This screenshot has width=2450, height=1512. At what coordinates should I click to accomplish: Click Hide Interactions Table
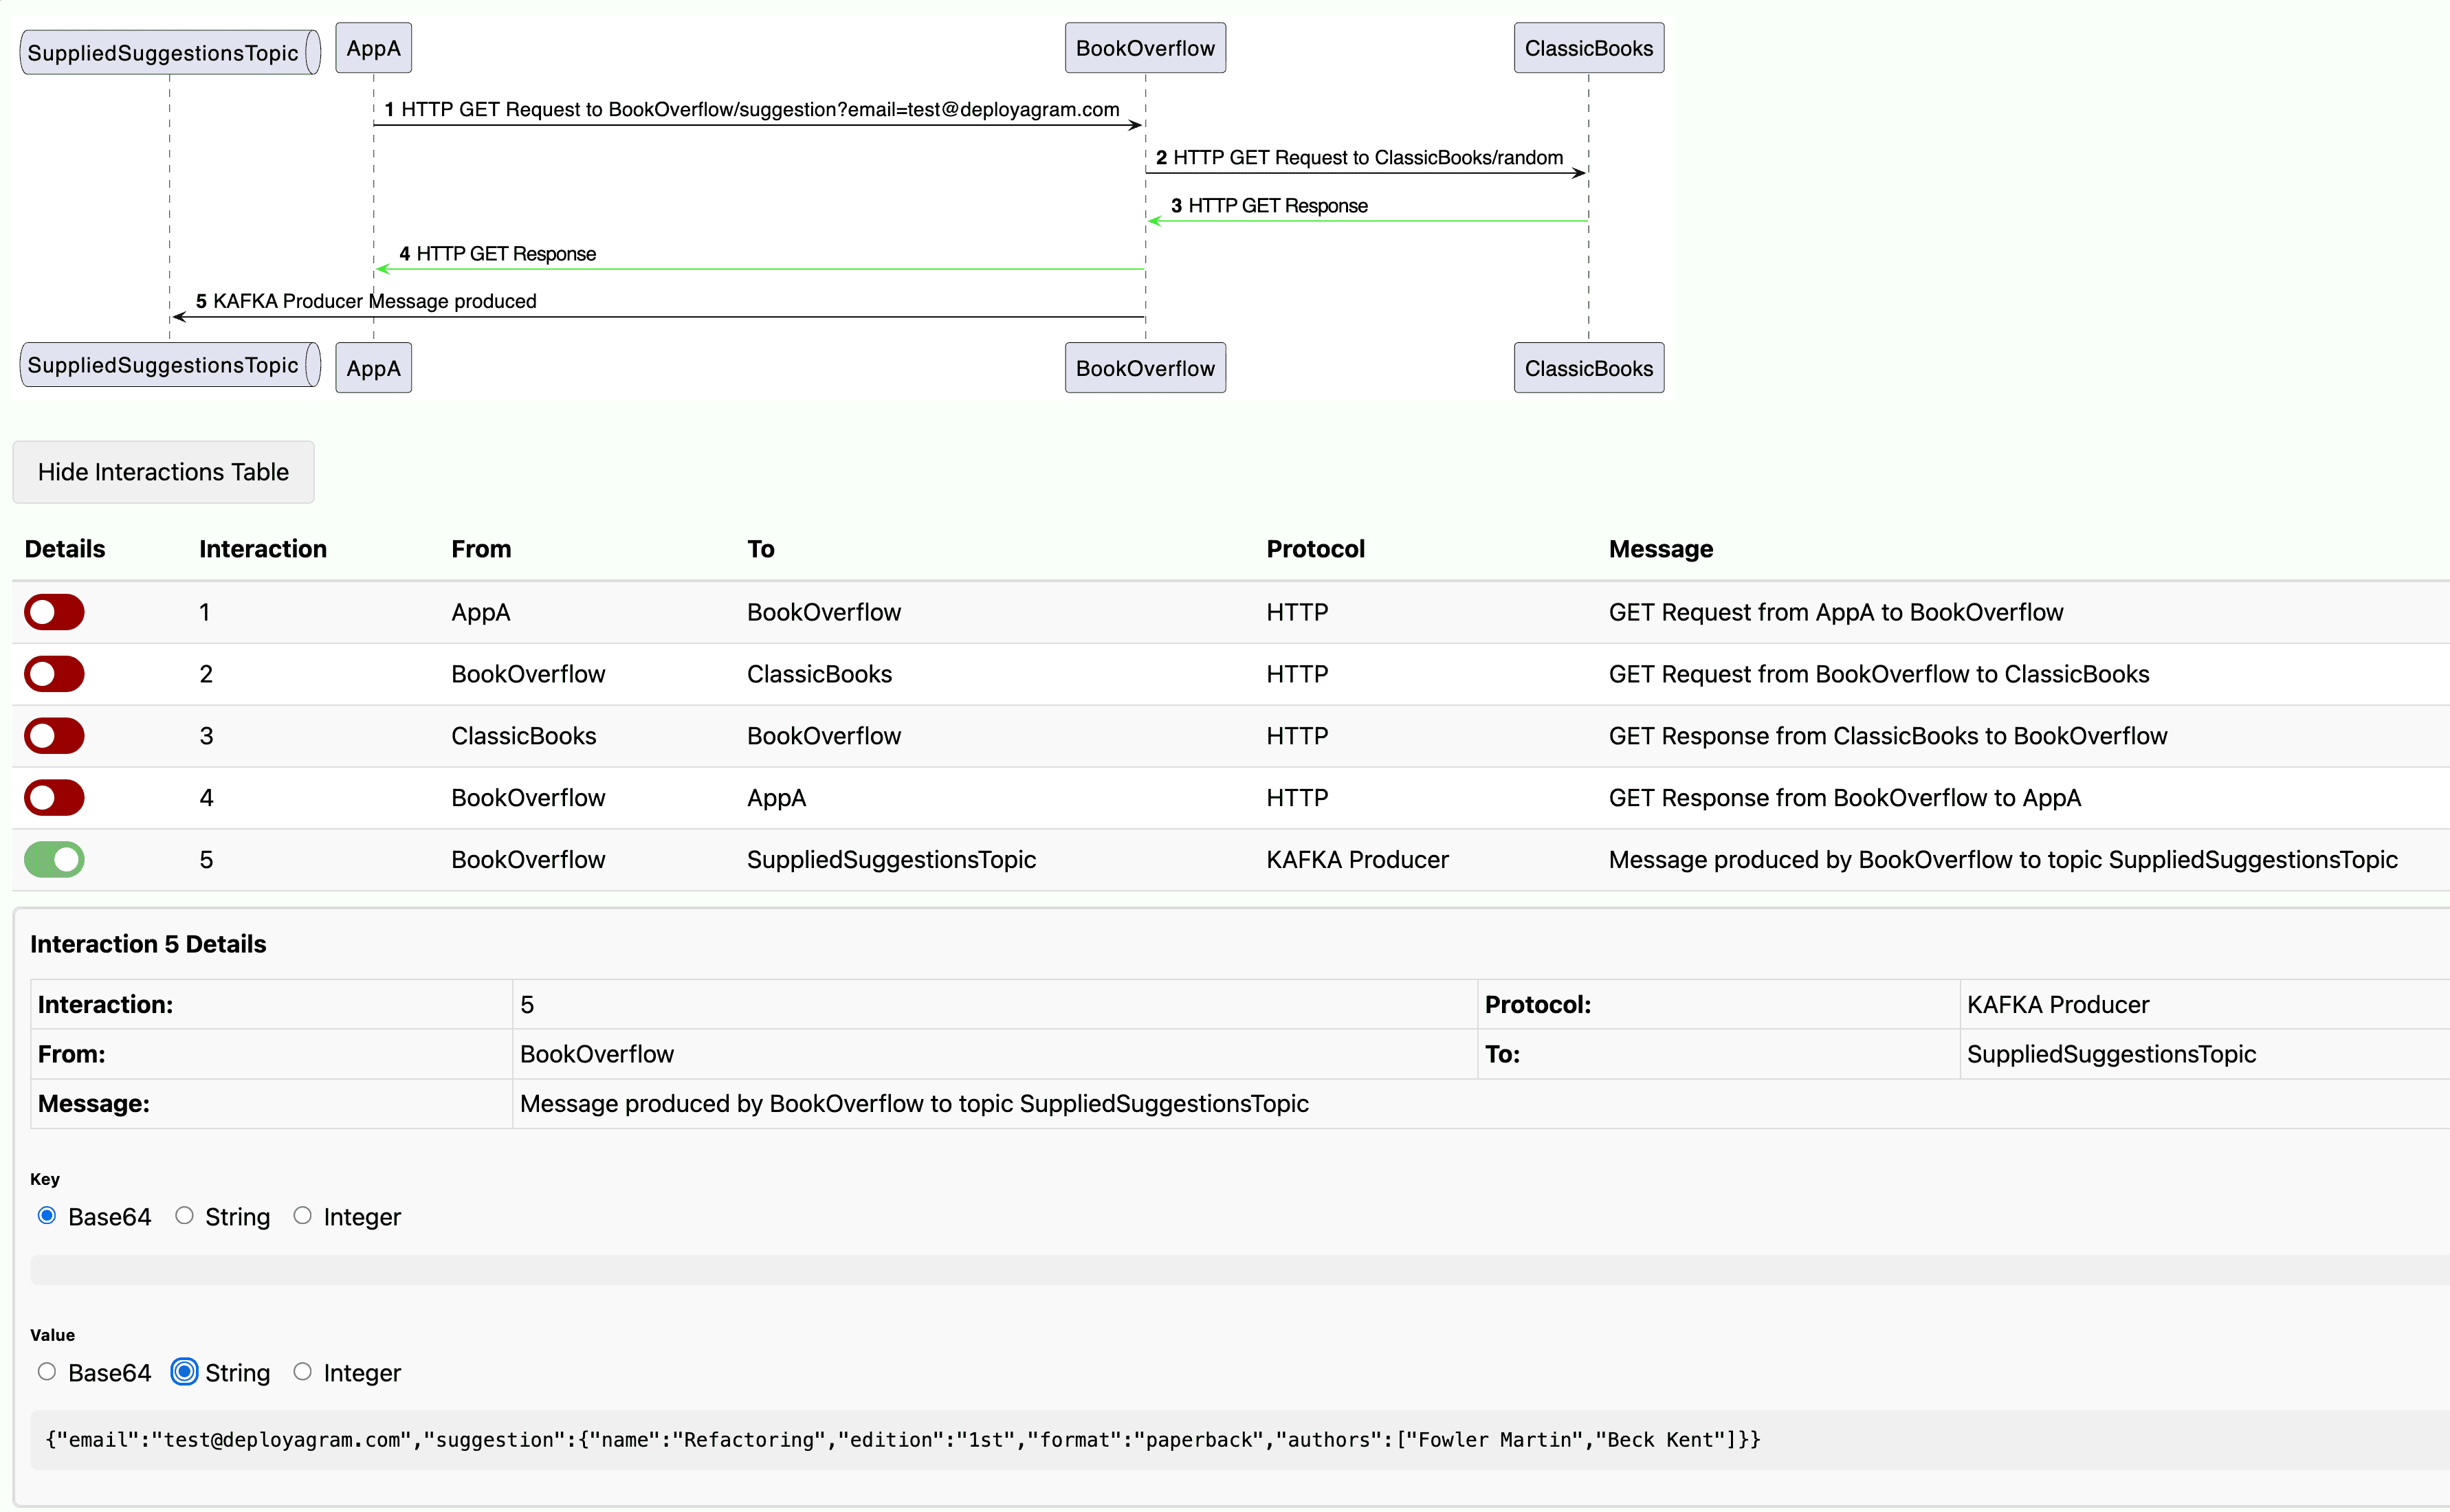tap(163, 472)
